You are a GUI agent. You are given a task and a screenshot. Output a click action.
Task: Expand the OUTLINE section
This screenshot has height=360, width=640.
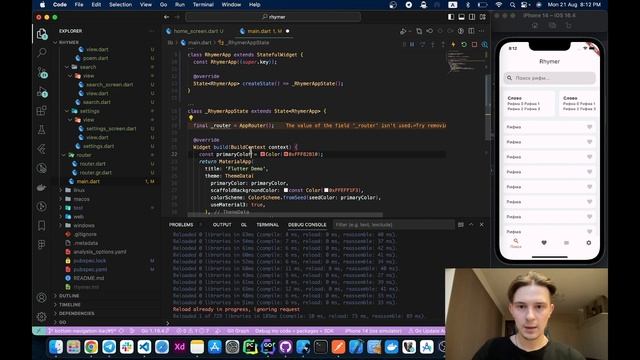pos(69,296)
